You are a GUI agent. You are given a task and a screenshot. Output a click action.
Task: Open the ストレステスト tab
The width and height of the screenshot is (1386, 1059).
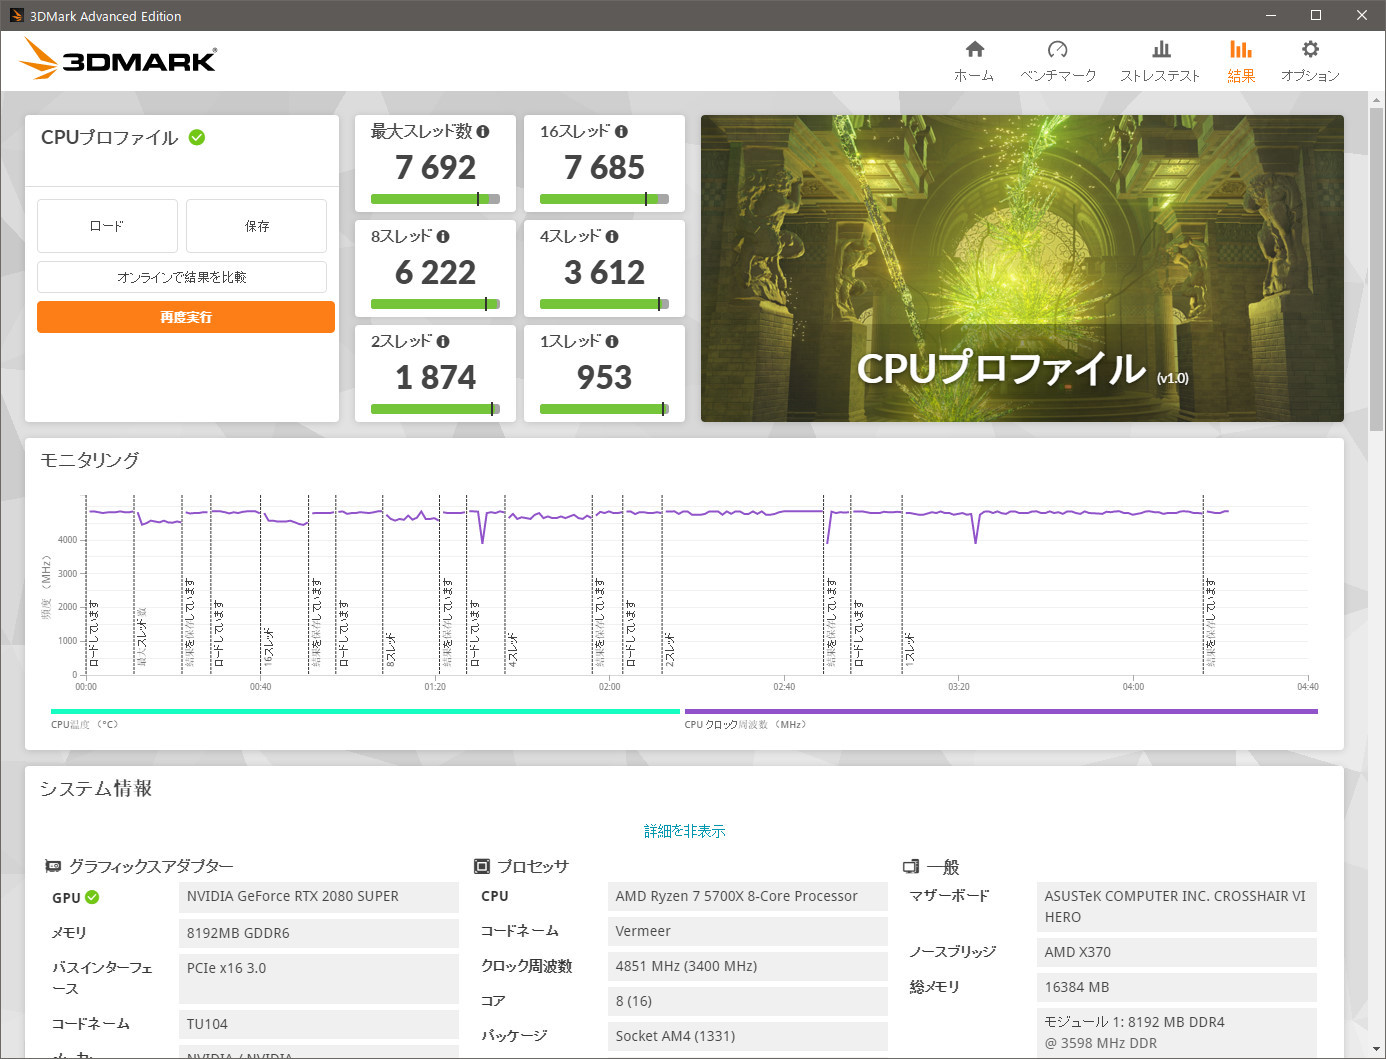pos(1160,48)
